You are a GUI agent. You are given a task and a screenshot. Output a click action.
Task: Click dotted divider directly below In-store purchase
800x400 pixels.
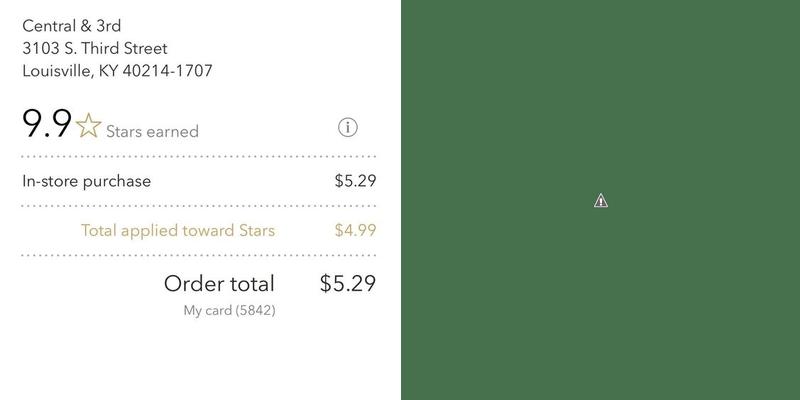(x=199, y=206)
